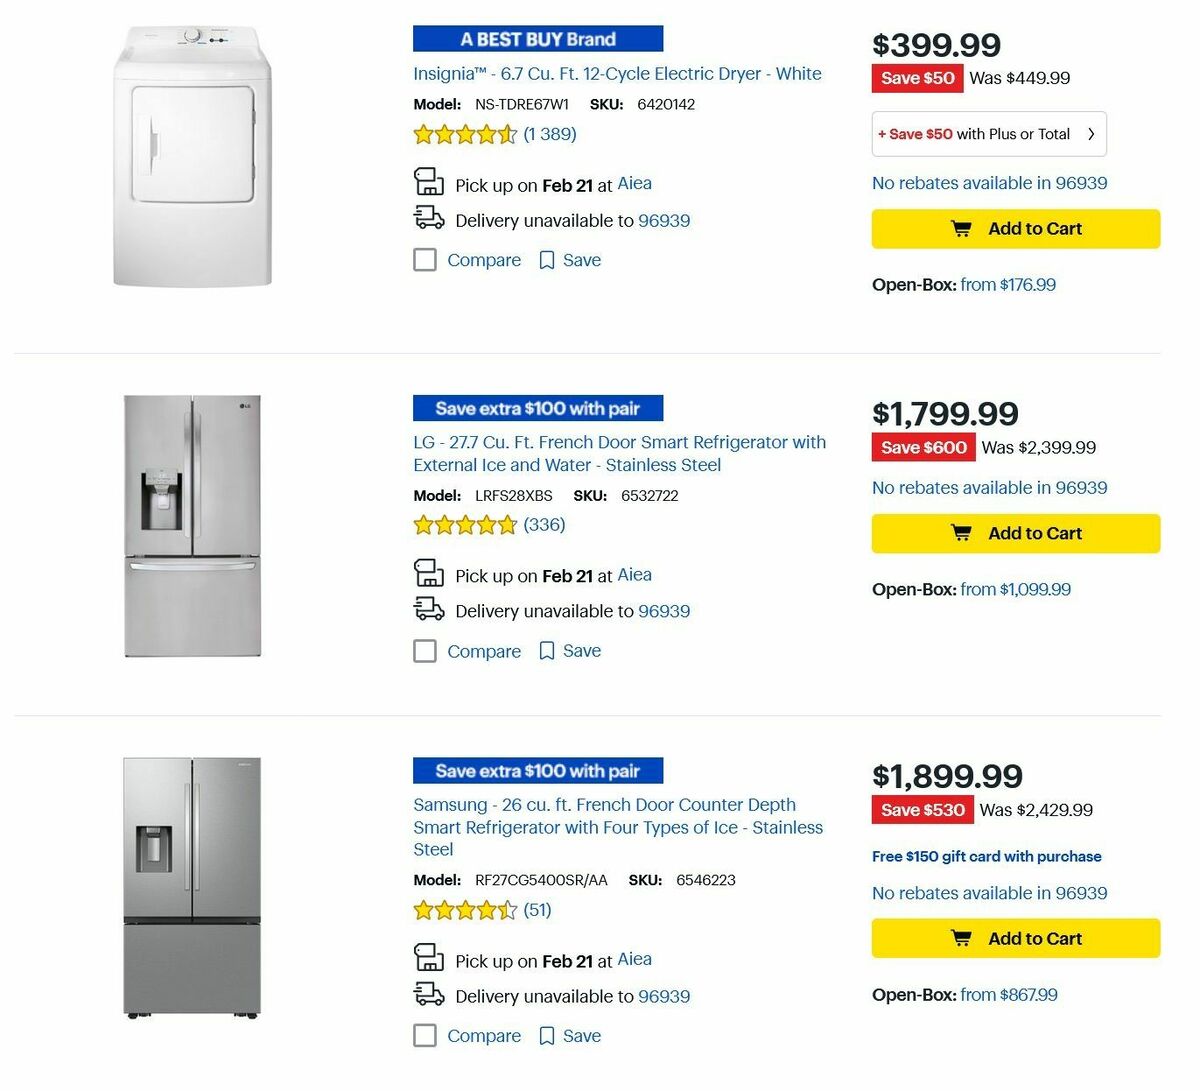Open the Insignia dryer reviews via (1 389) link
The width and height of the screenshot is (1200, 1091).
pos(548,133)
